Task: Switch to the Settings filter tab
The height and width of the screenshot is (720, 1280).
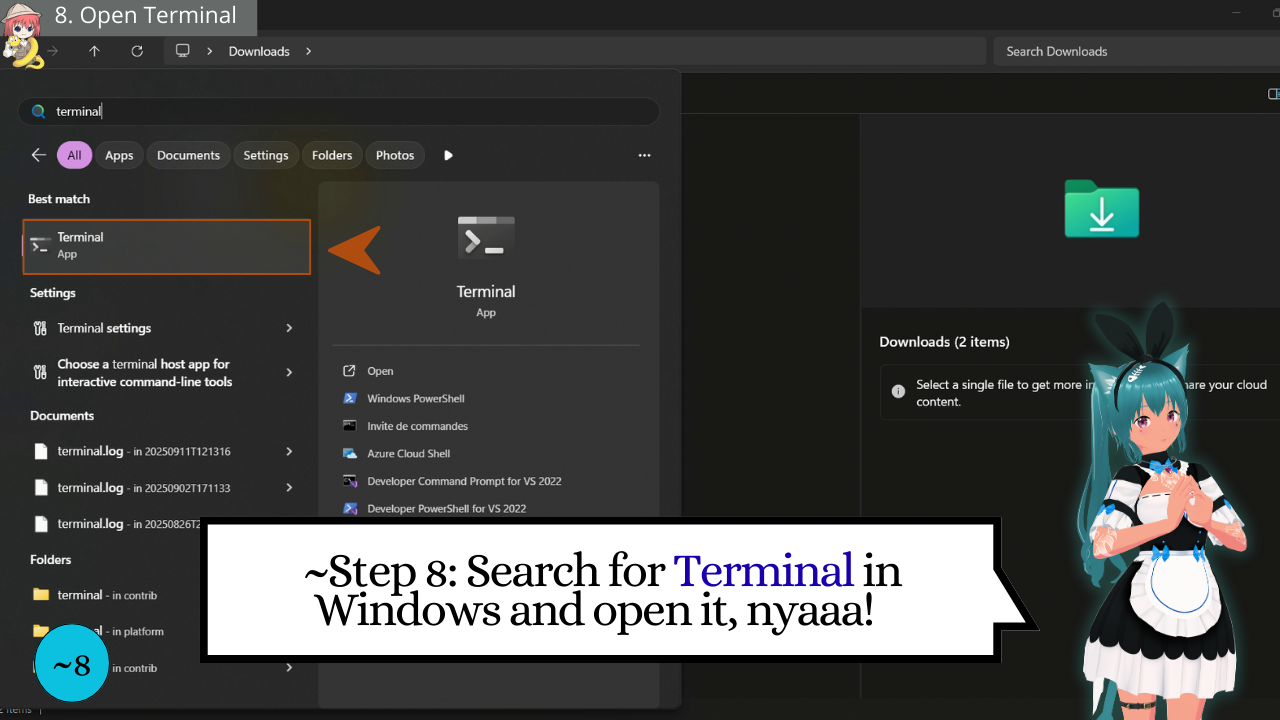Action: click(x=266, y=155)
